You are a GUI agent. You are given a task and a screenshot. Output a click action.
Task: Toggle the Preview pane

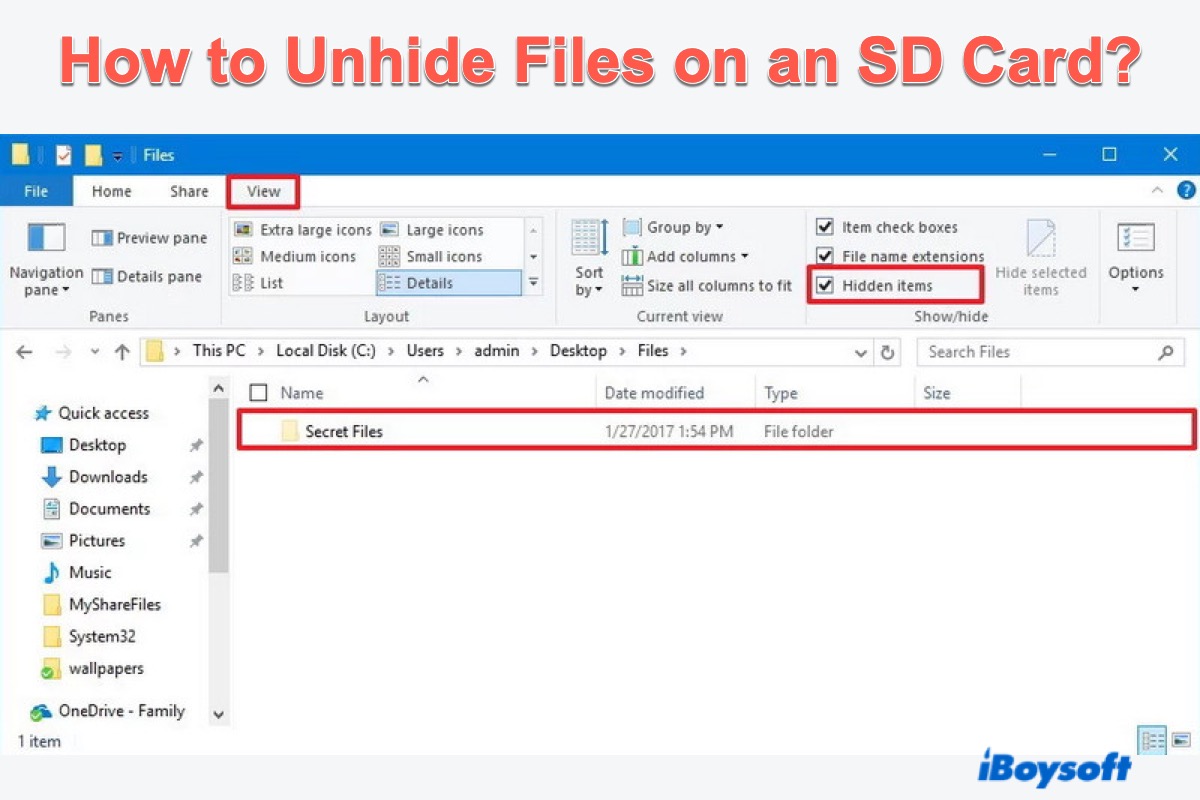(149, 238)
